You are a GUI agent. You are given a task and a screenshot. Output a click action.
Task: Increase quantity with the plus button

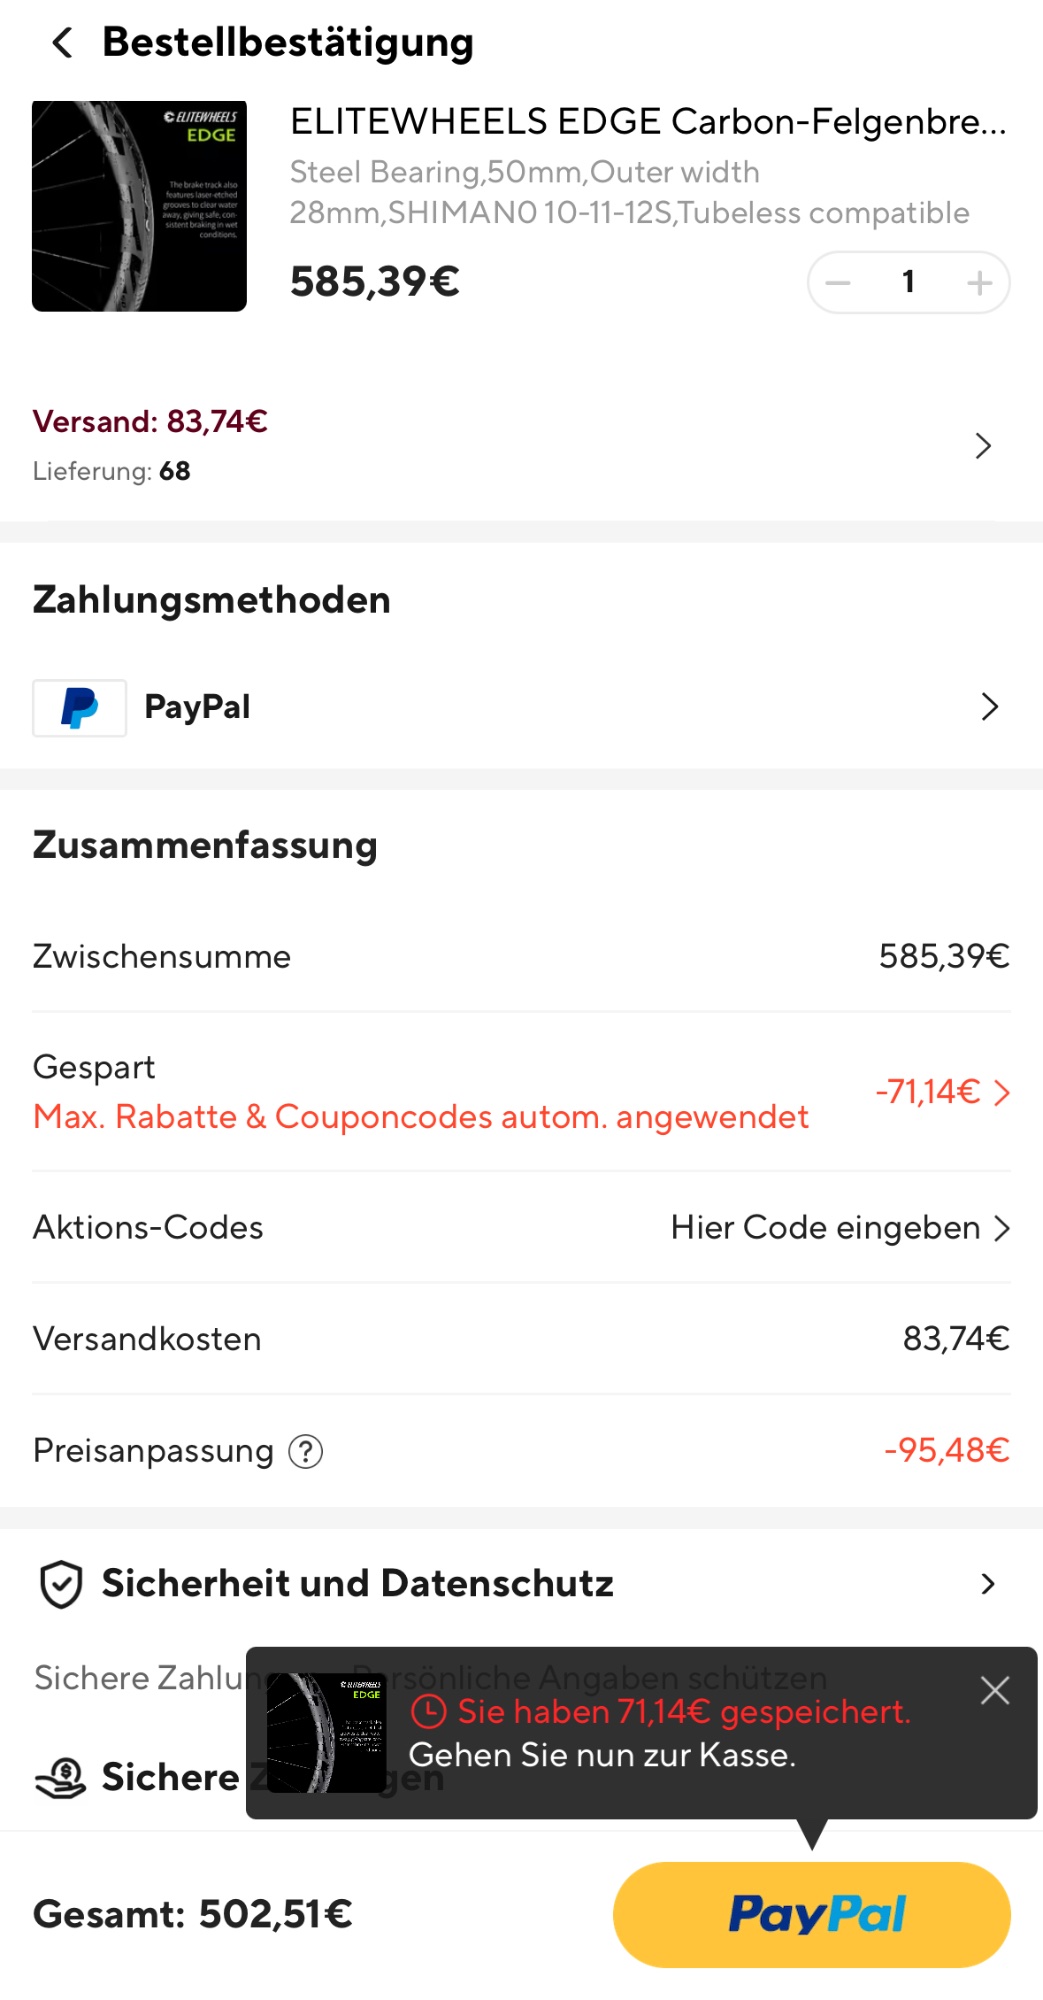tap(979, 283)
